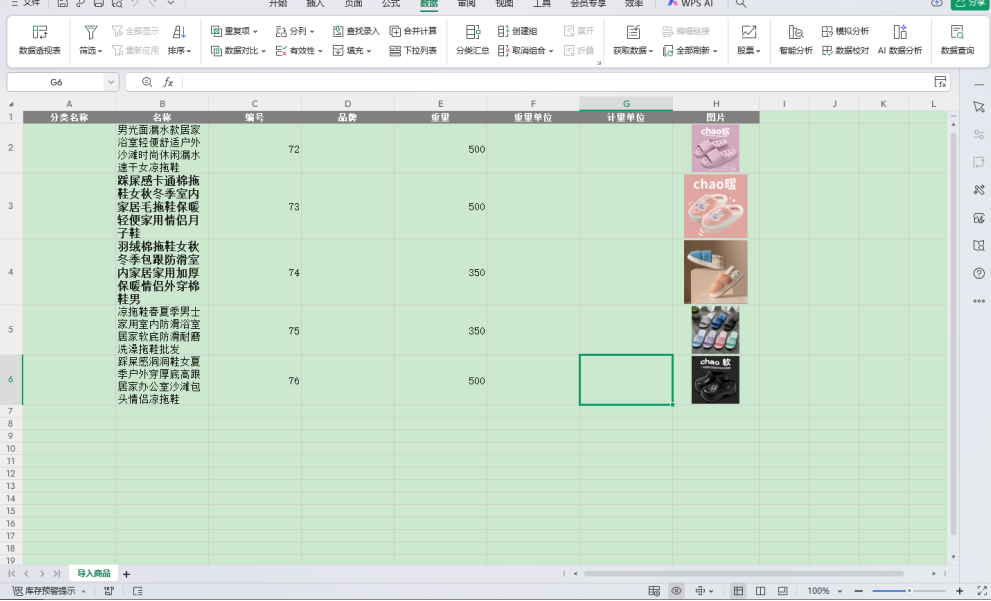The image size is (991, 601).
Task: Open the settings sliders icon in right sidebar
Action: pyautogui.click(x=979, y=135)
